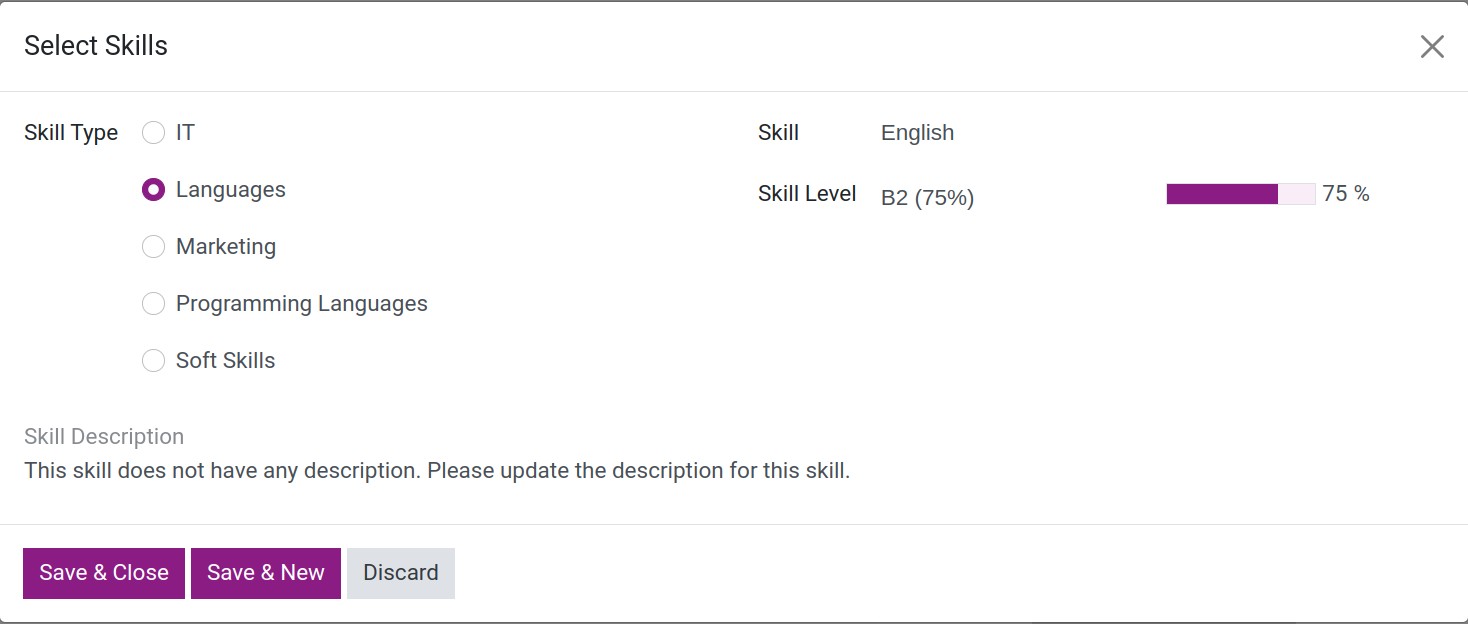The image size is (1468, 624).
Task: Click Save & New
Action: click(x=265, y=572)
